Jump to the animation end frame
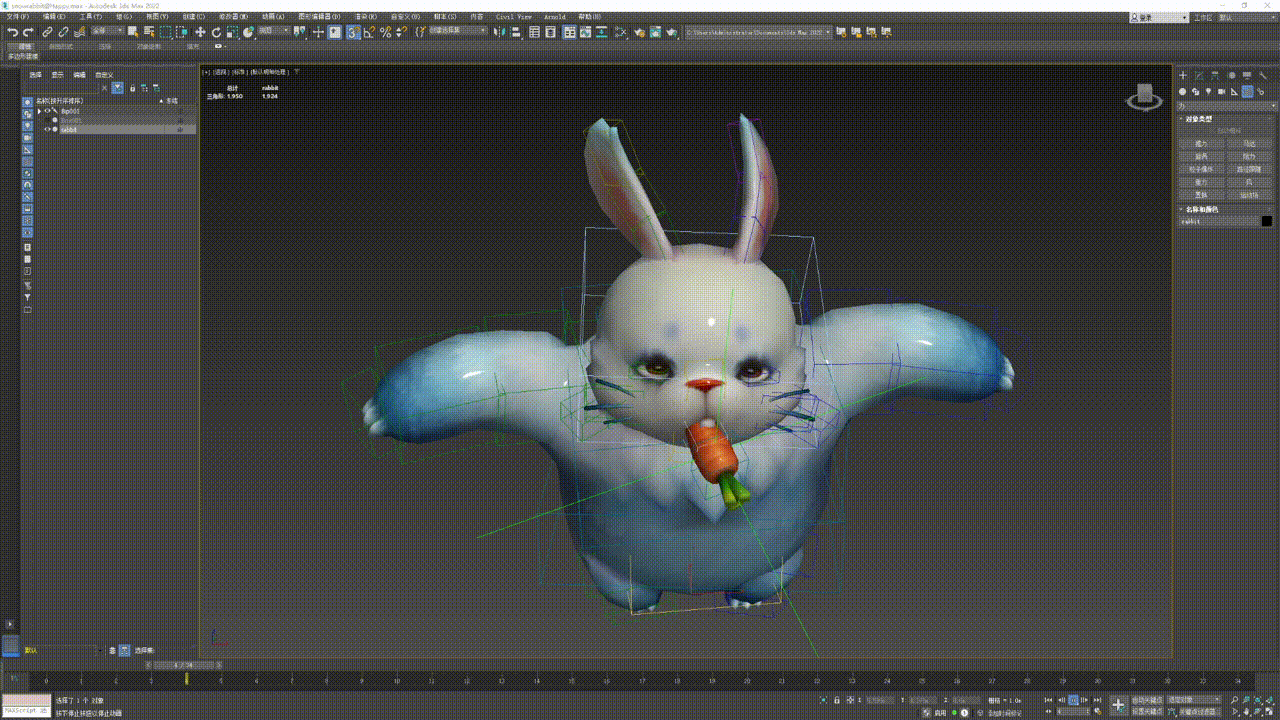This screenshot has height=720, width=1280. tap(1097, 699)
